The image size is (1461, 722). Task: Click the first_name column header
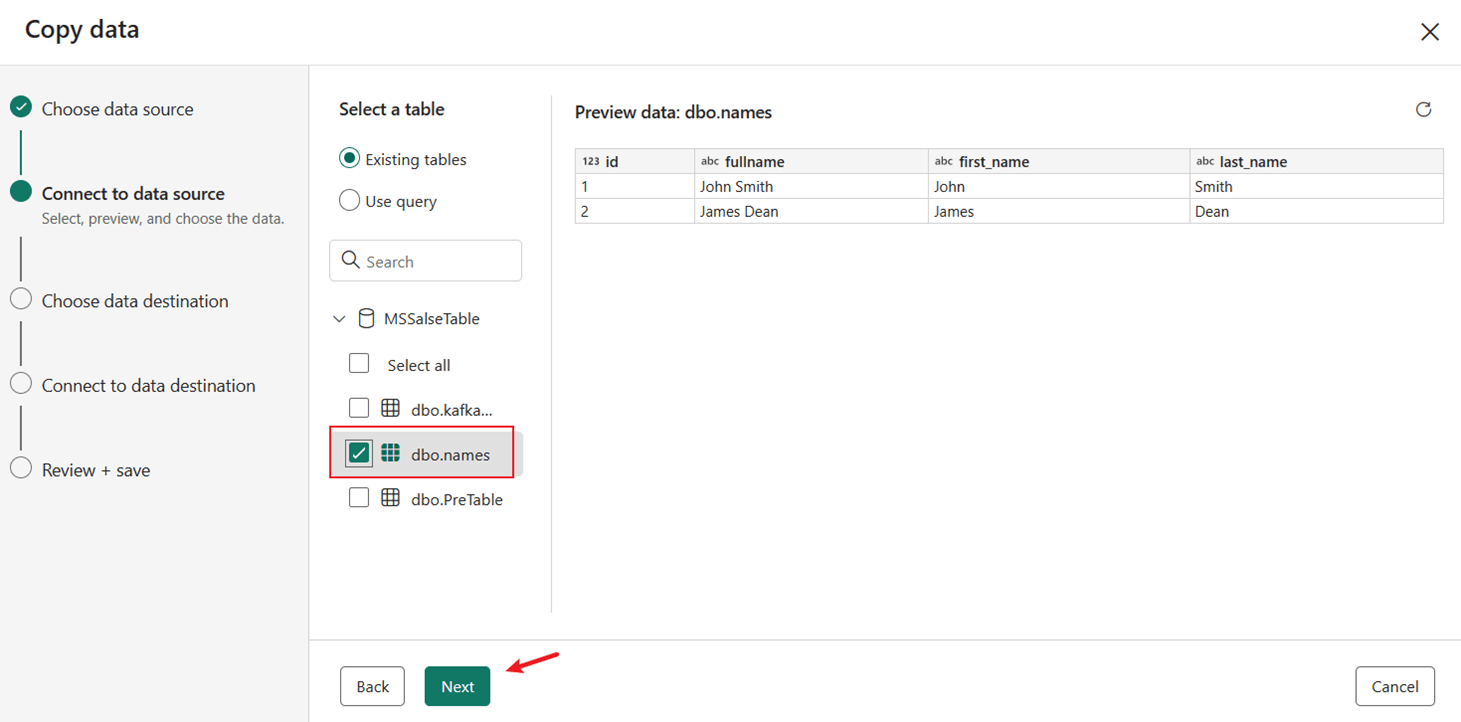pos(1059,161)
